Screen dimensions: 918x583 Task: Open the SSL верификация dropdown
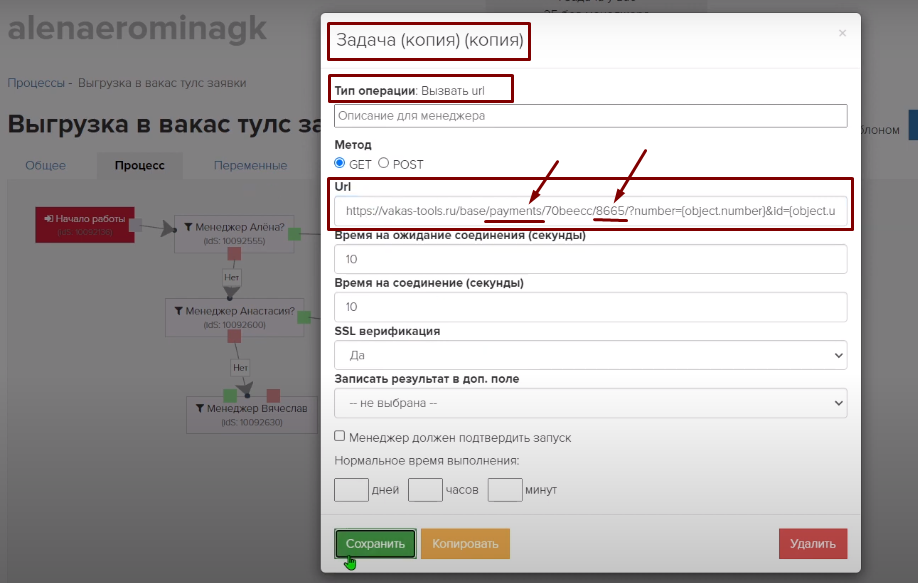[590, 355]
